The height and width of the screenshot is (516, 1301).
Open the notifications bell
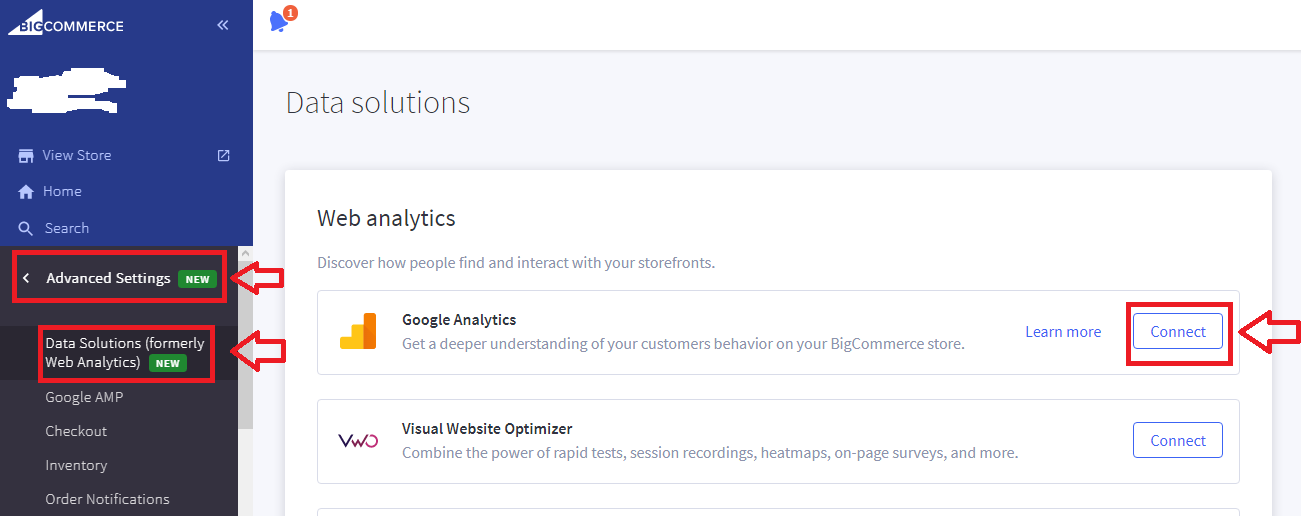(279, 21)
